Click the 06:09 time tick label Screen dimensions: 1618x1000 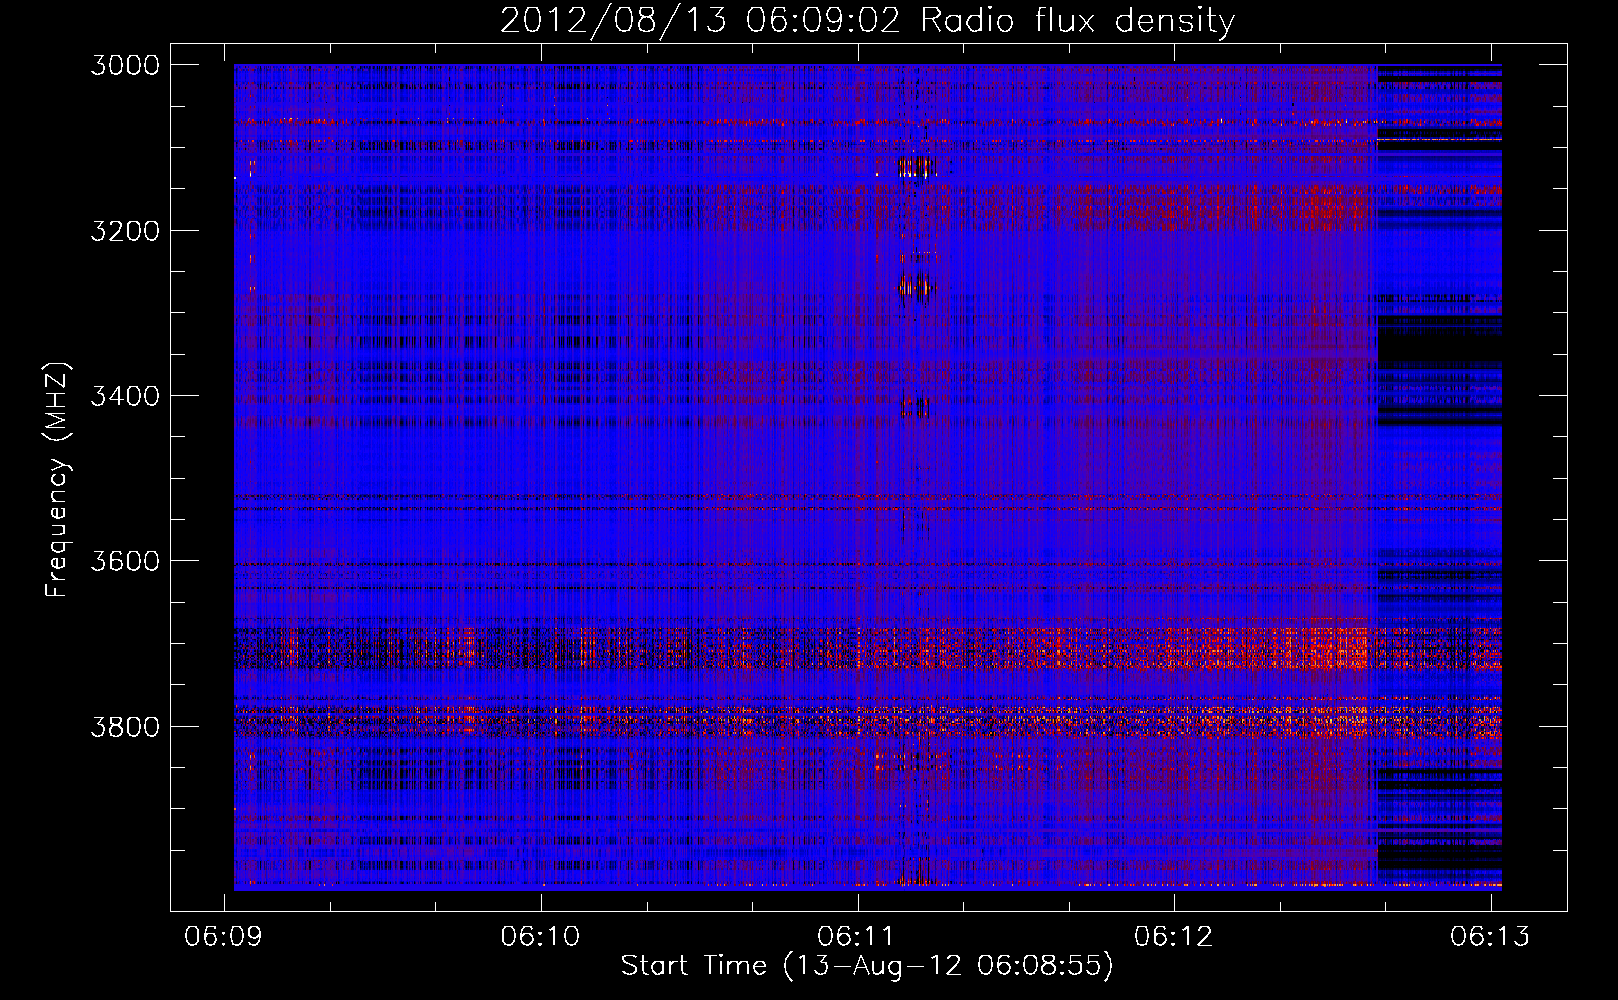pyautogui.click(x=224, y=936)
